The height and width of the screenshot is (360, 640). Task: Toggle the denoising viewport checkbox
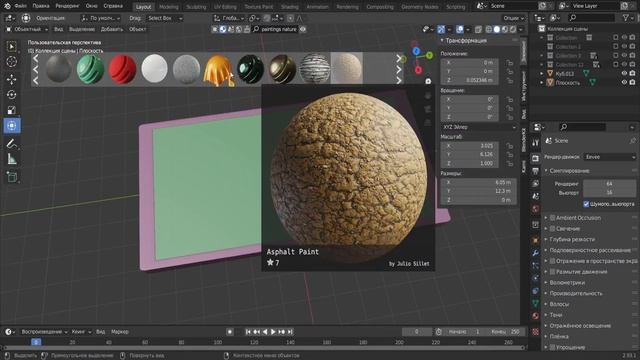[586, 204]
